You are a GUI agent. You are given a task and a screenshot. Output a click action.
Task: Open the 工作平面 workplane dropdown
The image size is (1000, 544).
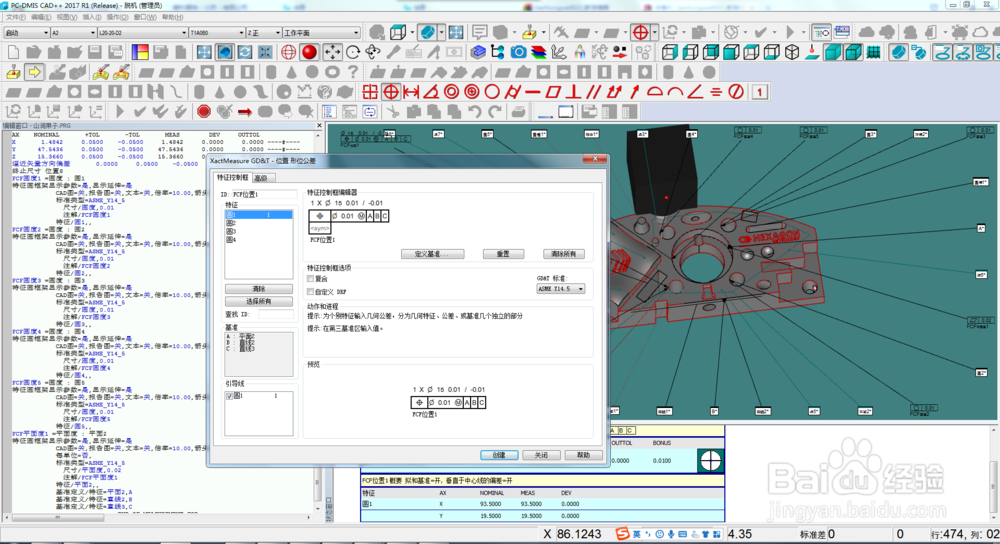tap(321, 33)
